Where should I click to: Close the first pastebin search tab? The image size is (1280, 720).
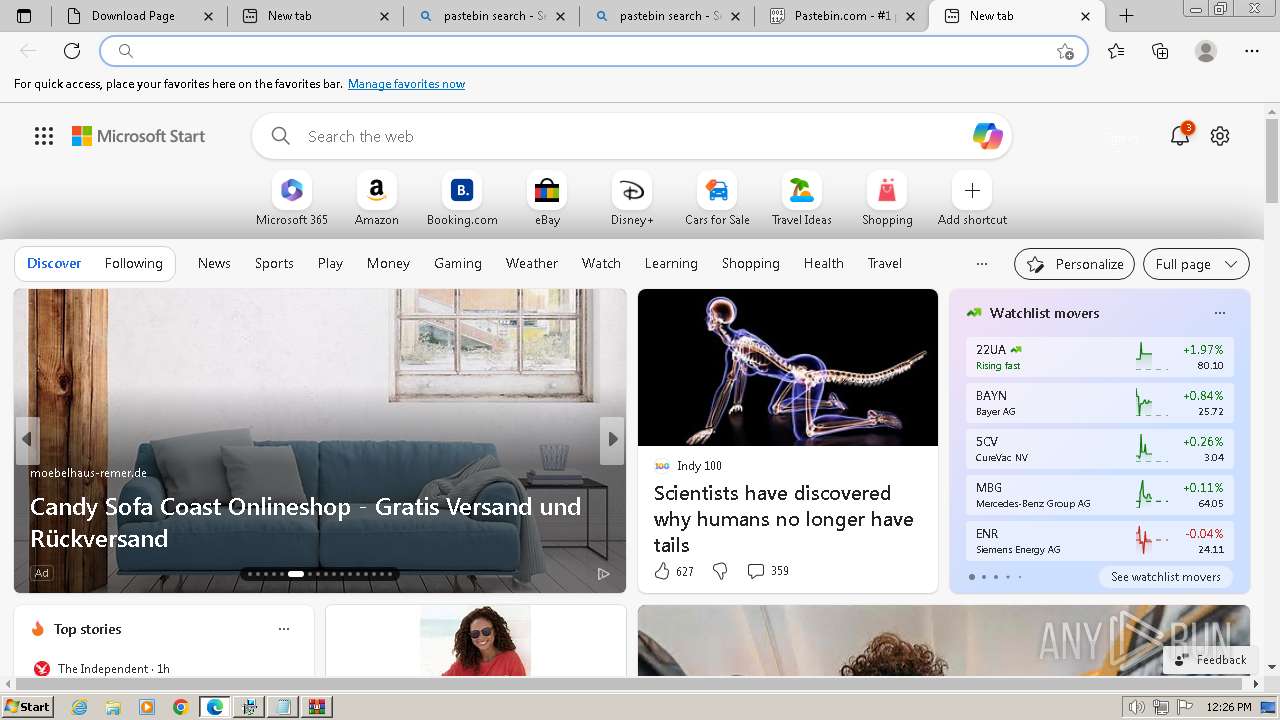[560, 16]
